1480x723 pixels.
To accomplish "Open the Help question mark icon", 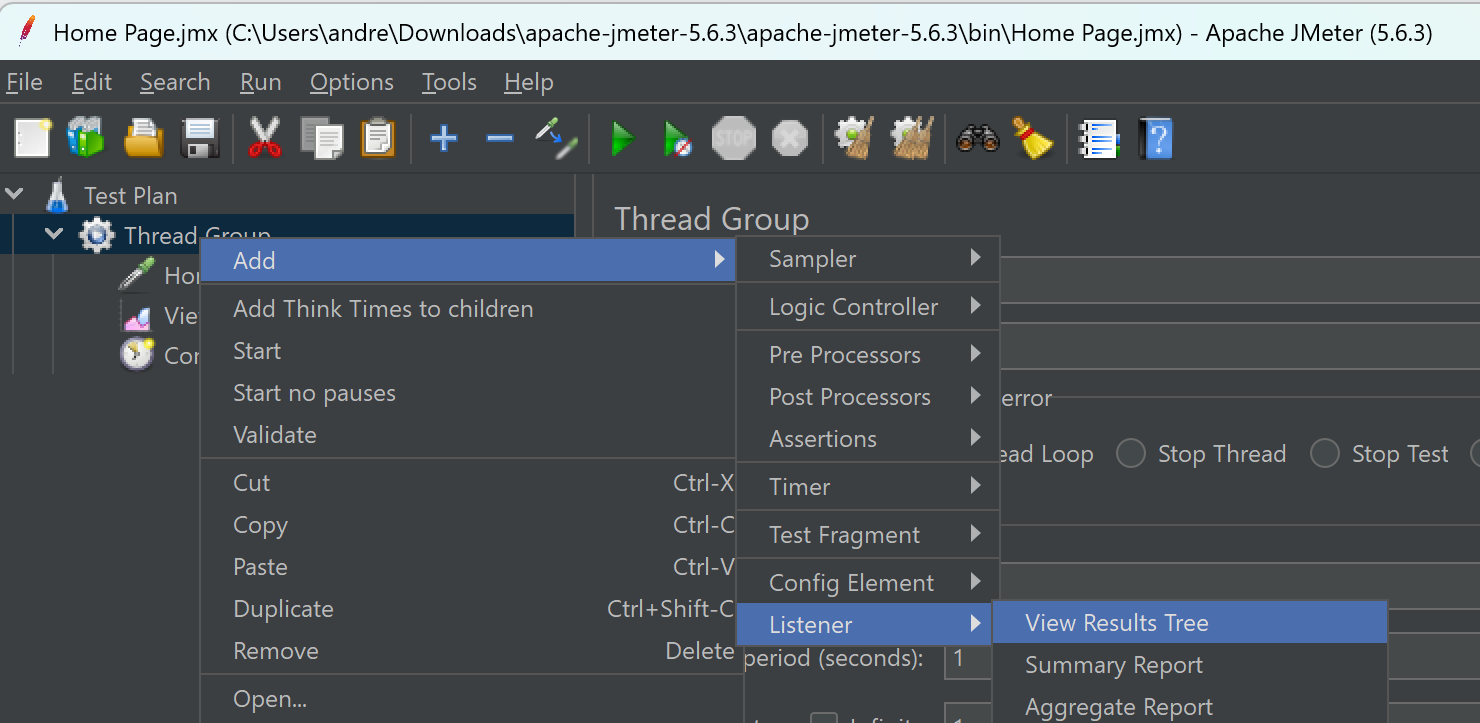I will click(1155, 139).
